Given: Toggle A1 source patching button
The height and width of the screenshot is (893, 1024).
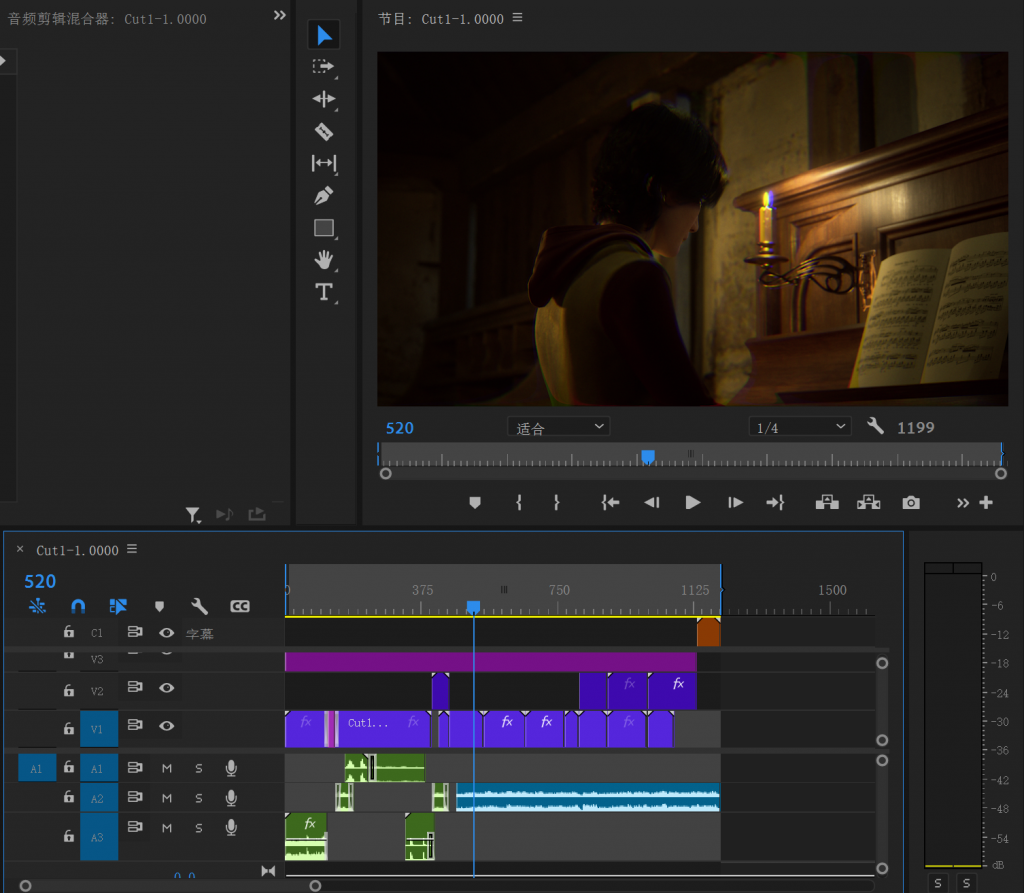Looking at the screenshot, I should 37,768.
